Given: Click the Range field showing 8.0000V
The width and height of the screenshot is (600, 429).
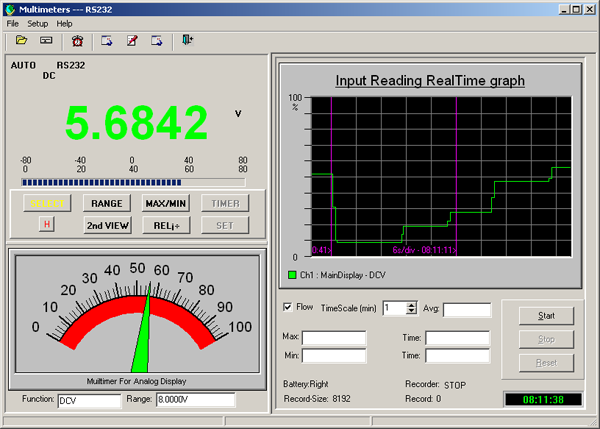Looking at the screenshot, I should coord(196,400).
